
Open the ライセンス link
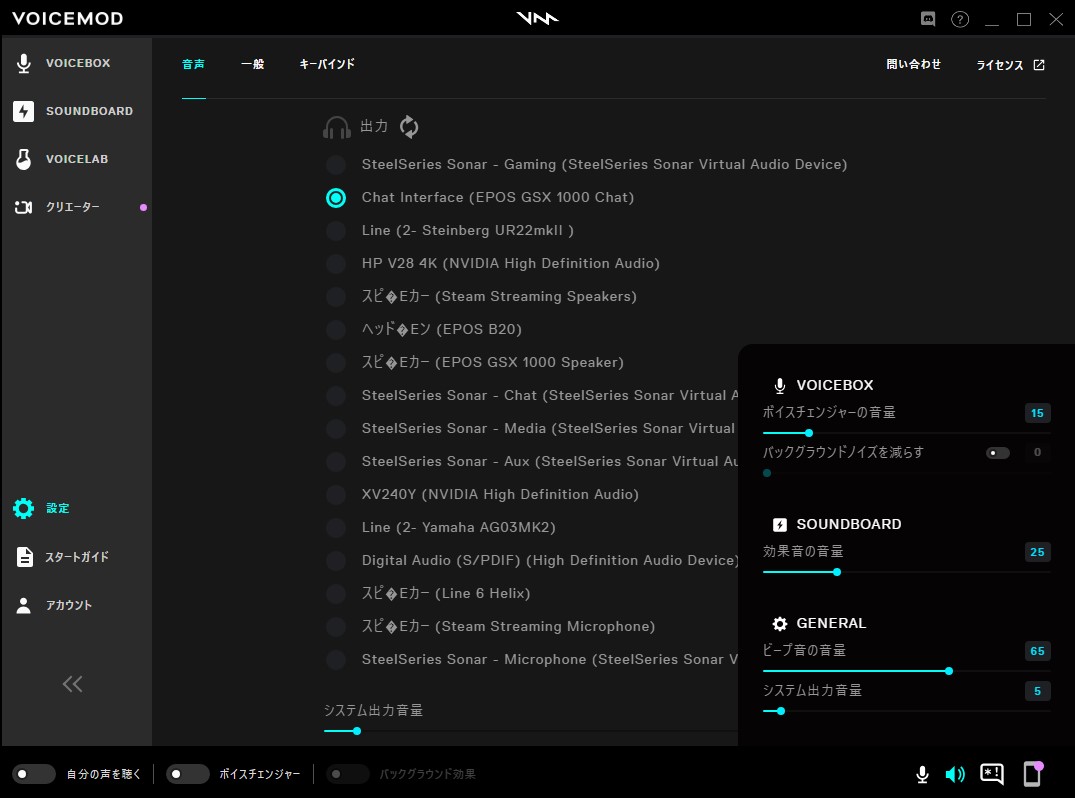pos(1000,65)
